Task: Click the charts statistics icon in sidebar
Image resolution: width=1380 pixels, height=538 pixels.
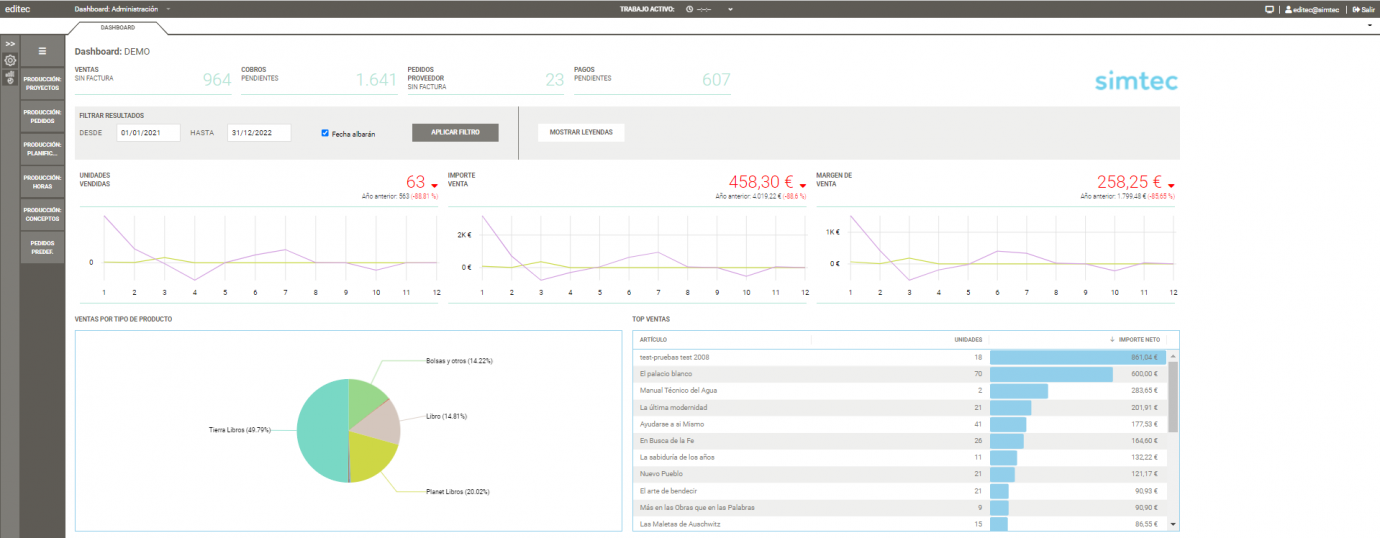Action: point(10,77)
